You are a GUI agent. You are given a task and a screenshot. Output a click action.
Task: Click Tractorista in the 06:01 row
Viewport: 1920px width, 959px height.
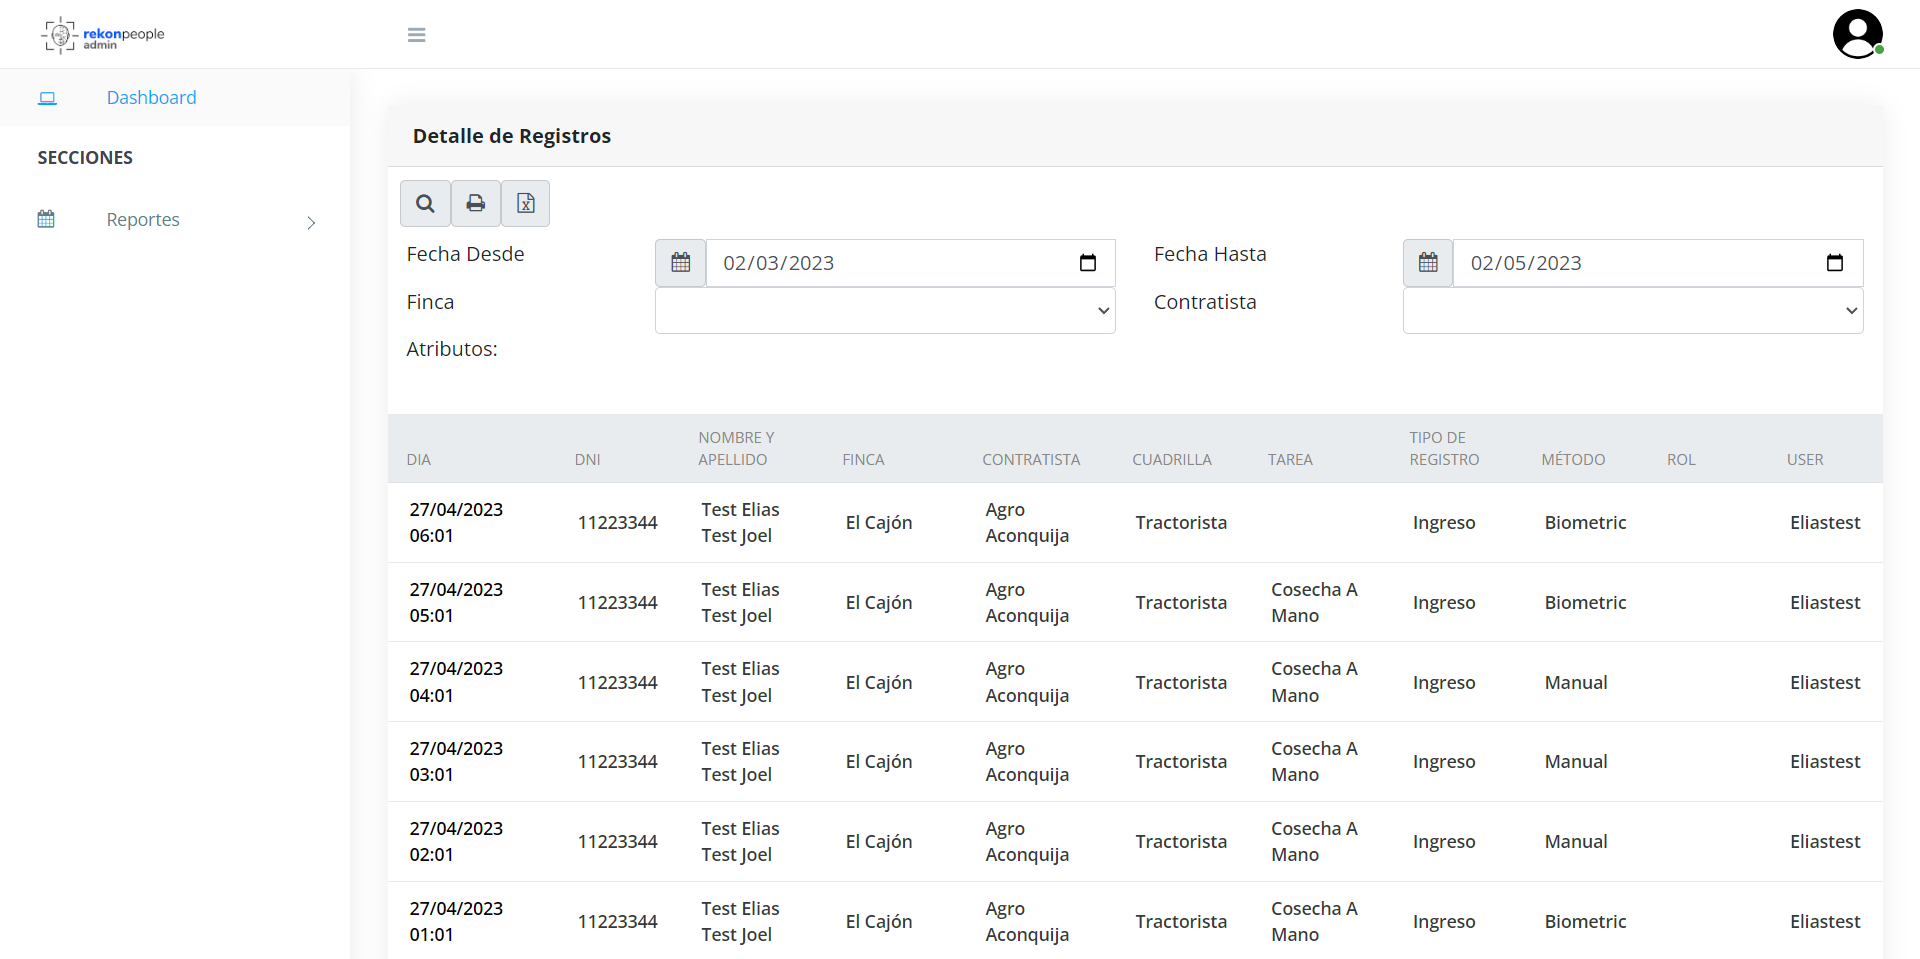pyautogui.click(x=1181, y=523)
